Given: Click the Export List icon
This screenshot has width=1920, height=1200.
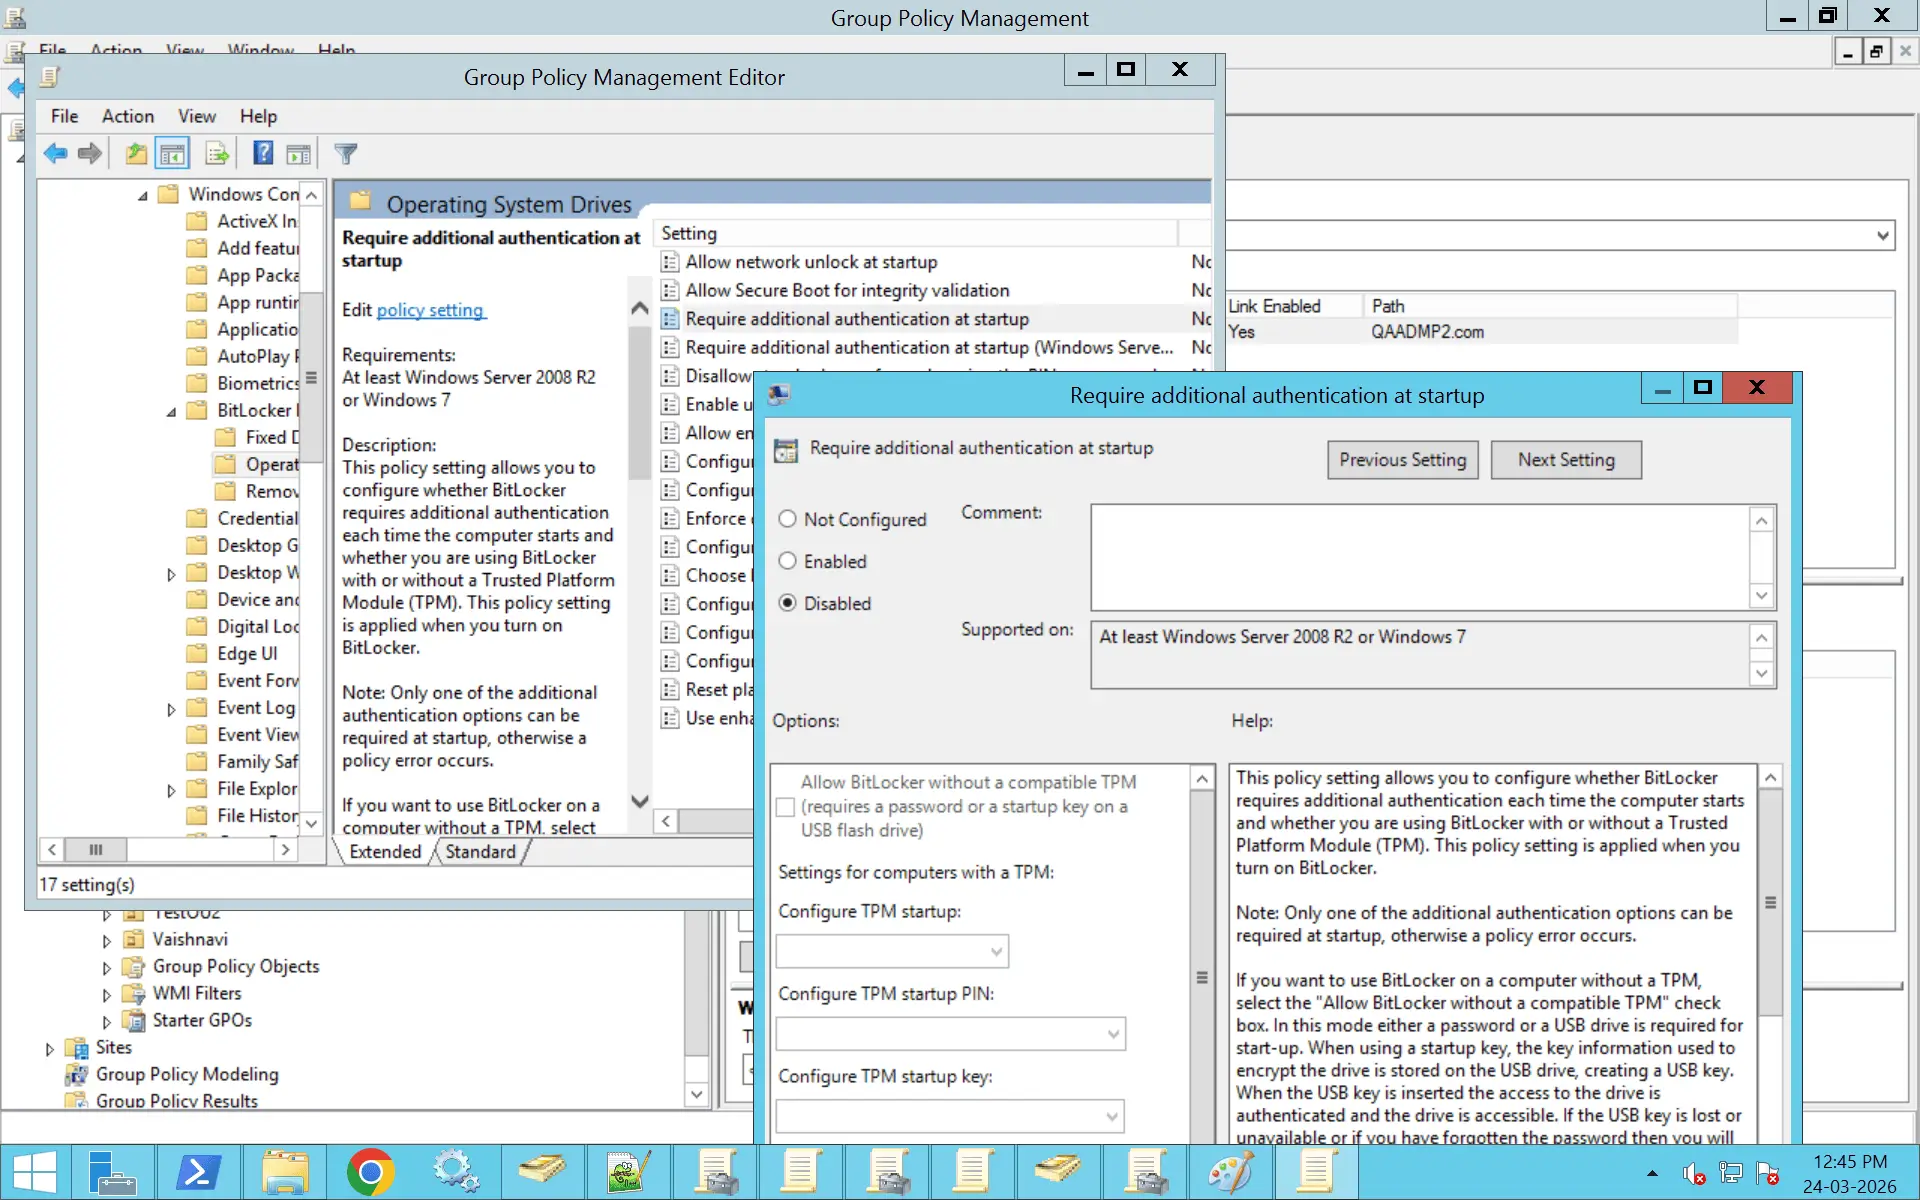Looking at the screenshot, I should coord(217,153).
